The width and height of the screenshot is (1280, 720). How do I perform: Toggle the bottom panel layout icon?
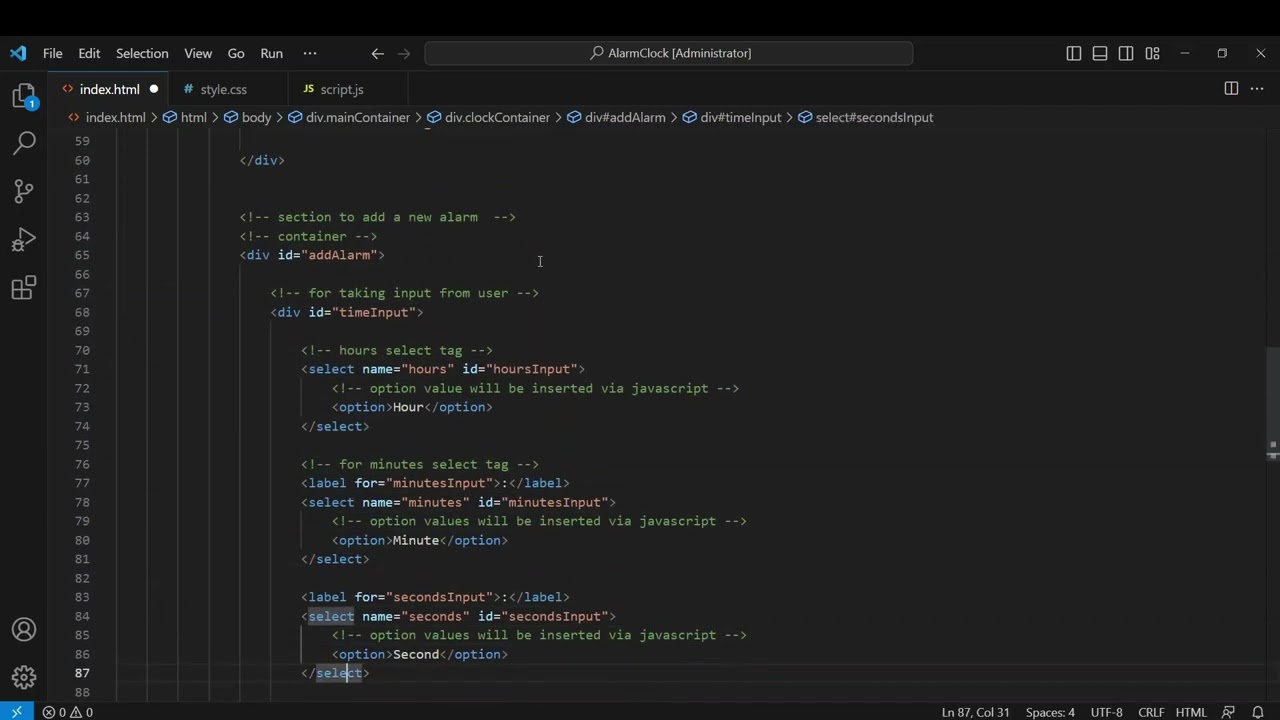(1100, 53)
